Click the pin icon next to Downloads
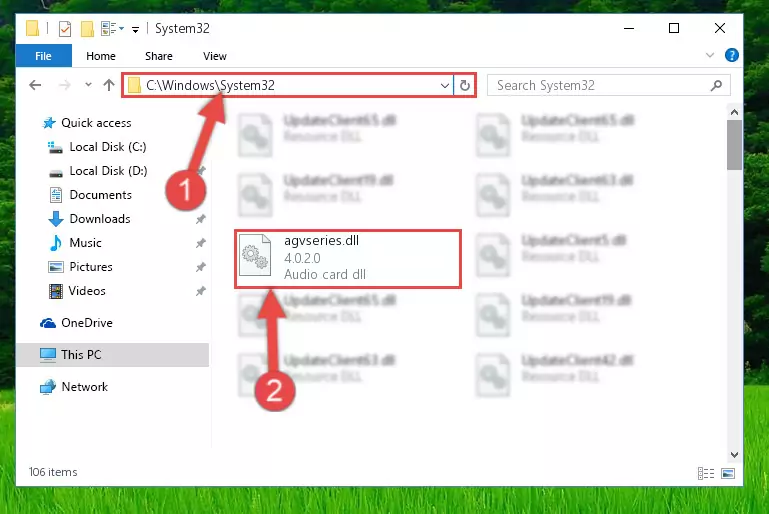Image resolution: width=769 pixels, height=514 pixels. pos(201,219)
